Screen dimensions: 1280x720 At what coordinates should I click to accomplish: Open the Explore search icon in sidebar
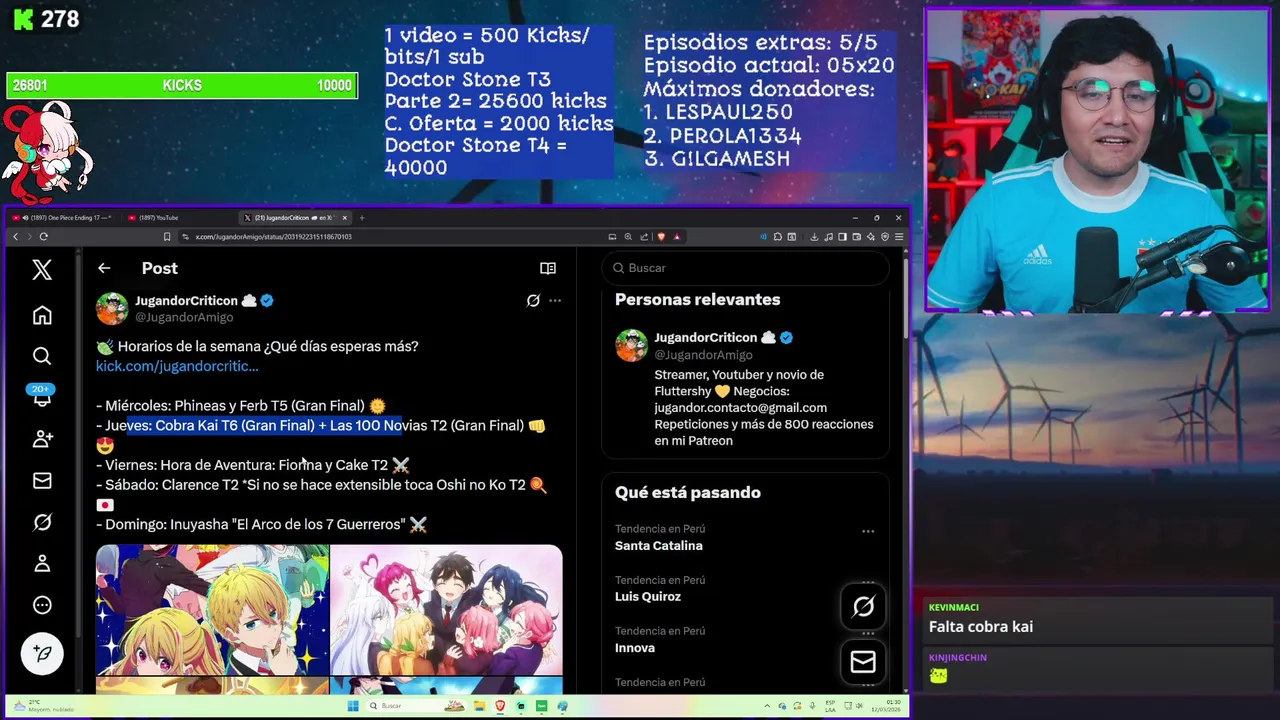(42, 356)
